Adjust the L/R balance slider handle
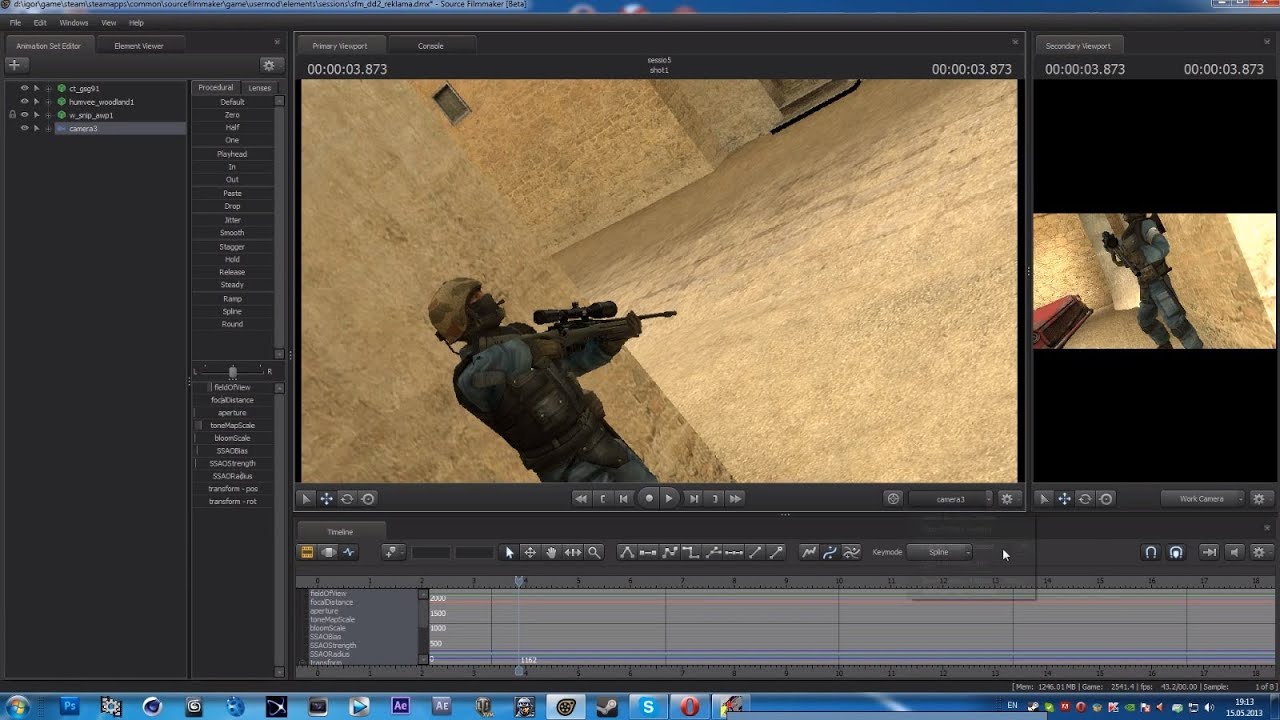The image size is (1280, 720). 232,371
